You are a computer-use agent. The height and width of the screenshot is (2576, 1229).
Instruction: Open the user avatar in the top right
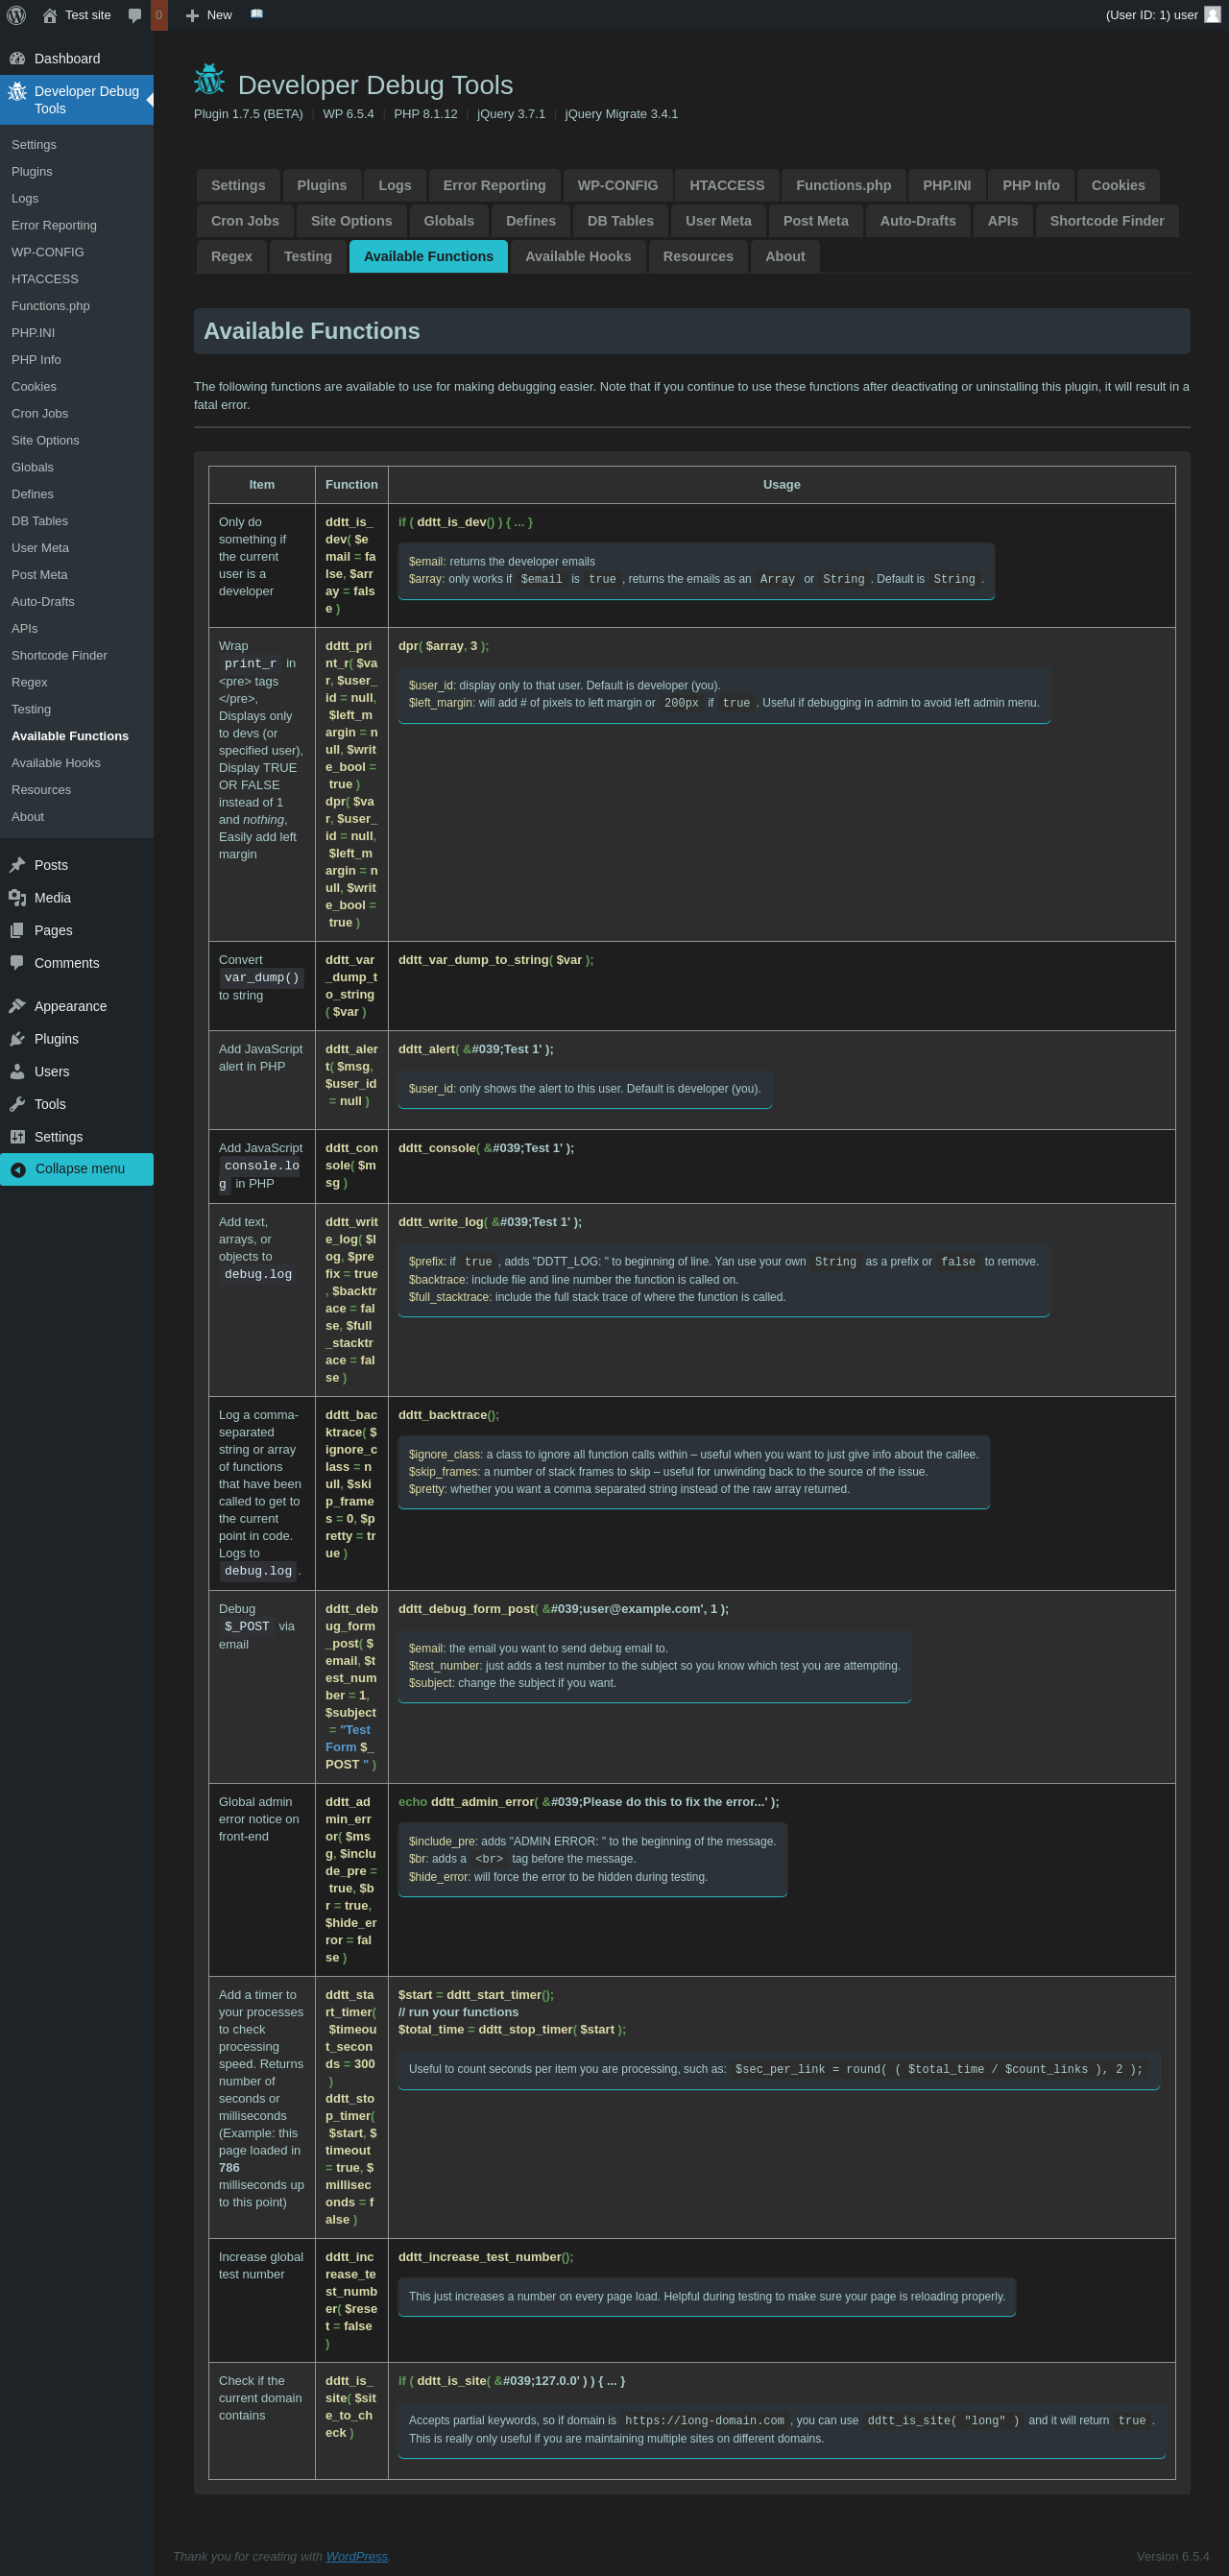tap(1212, 15)
